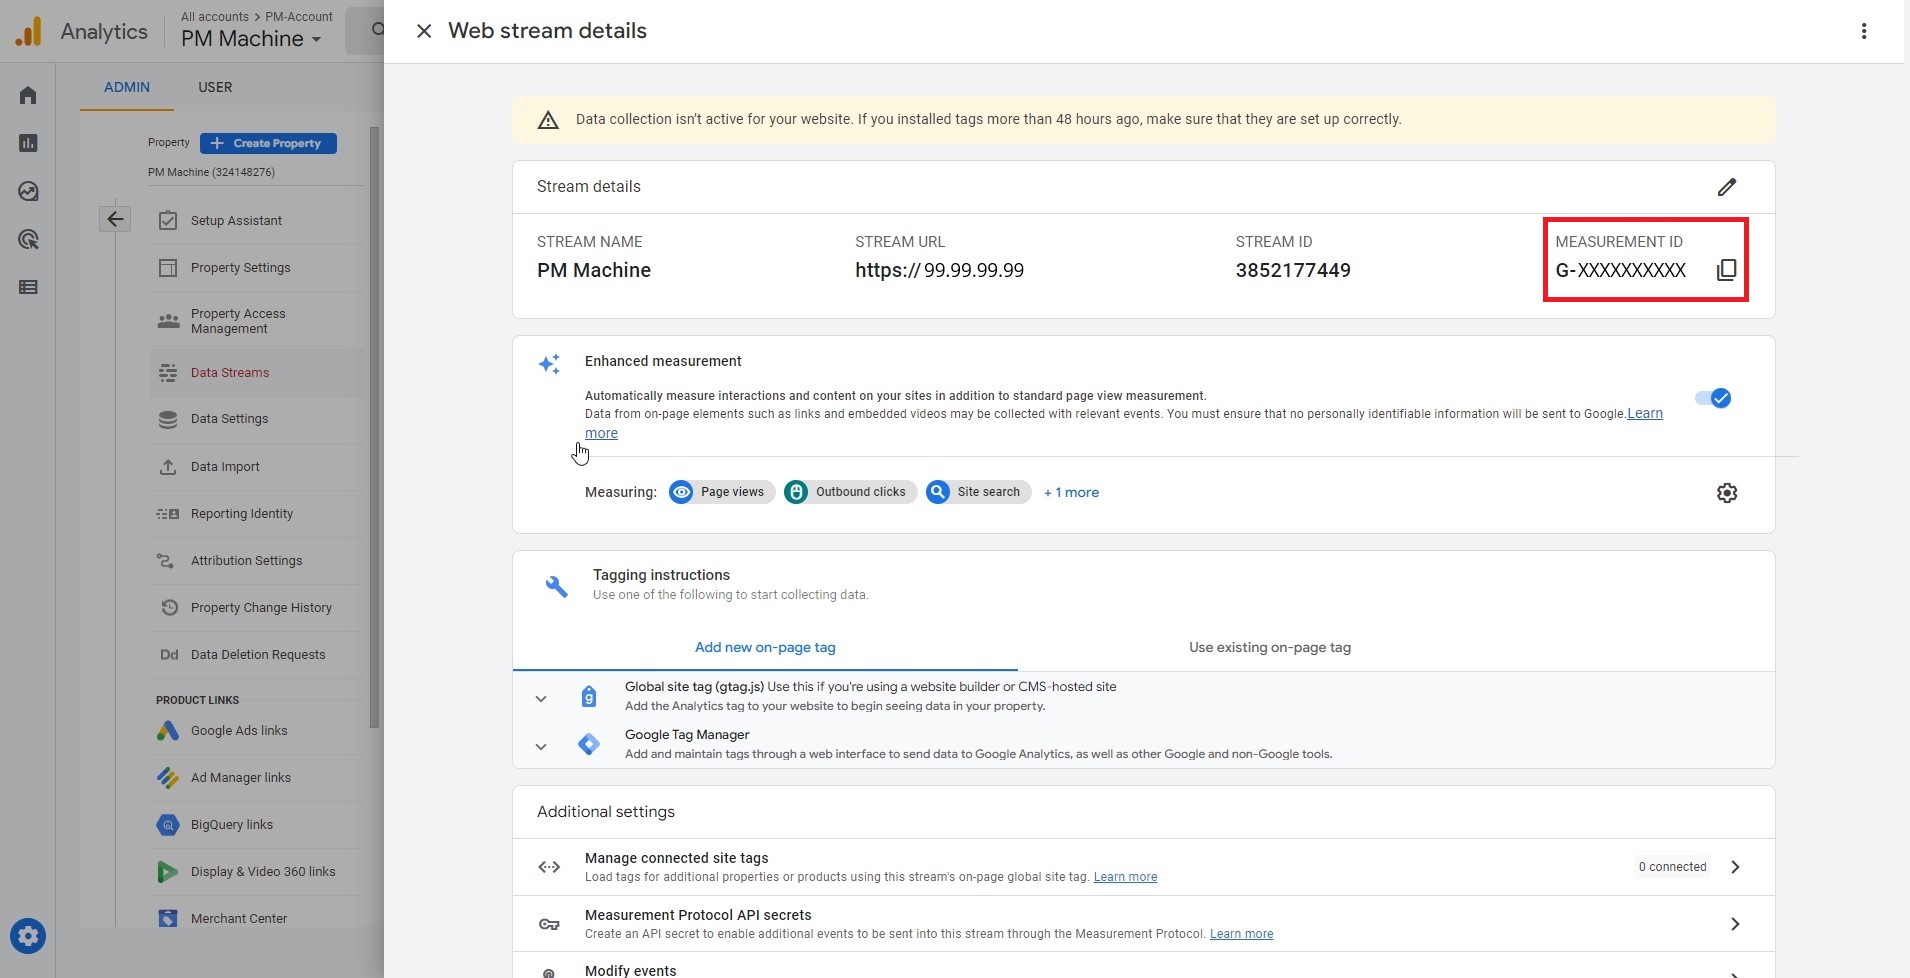The width and height of the screenshot is (1910, 978).
Task: Click stream ID value 3852177449
Action: 1293,270
